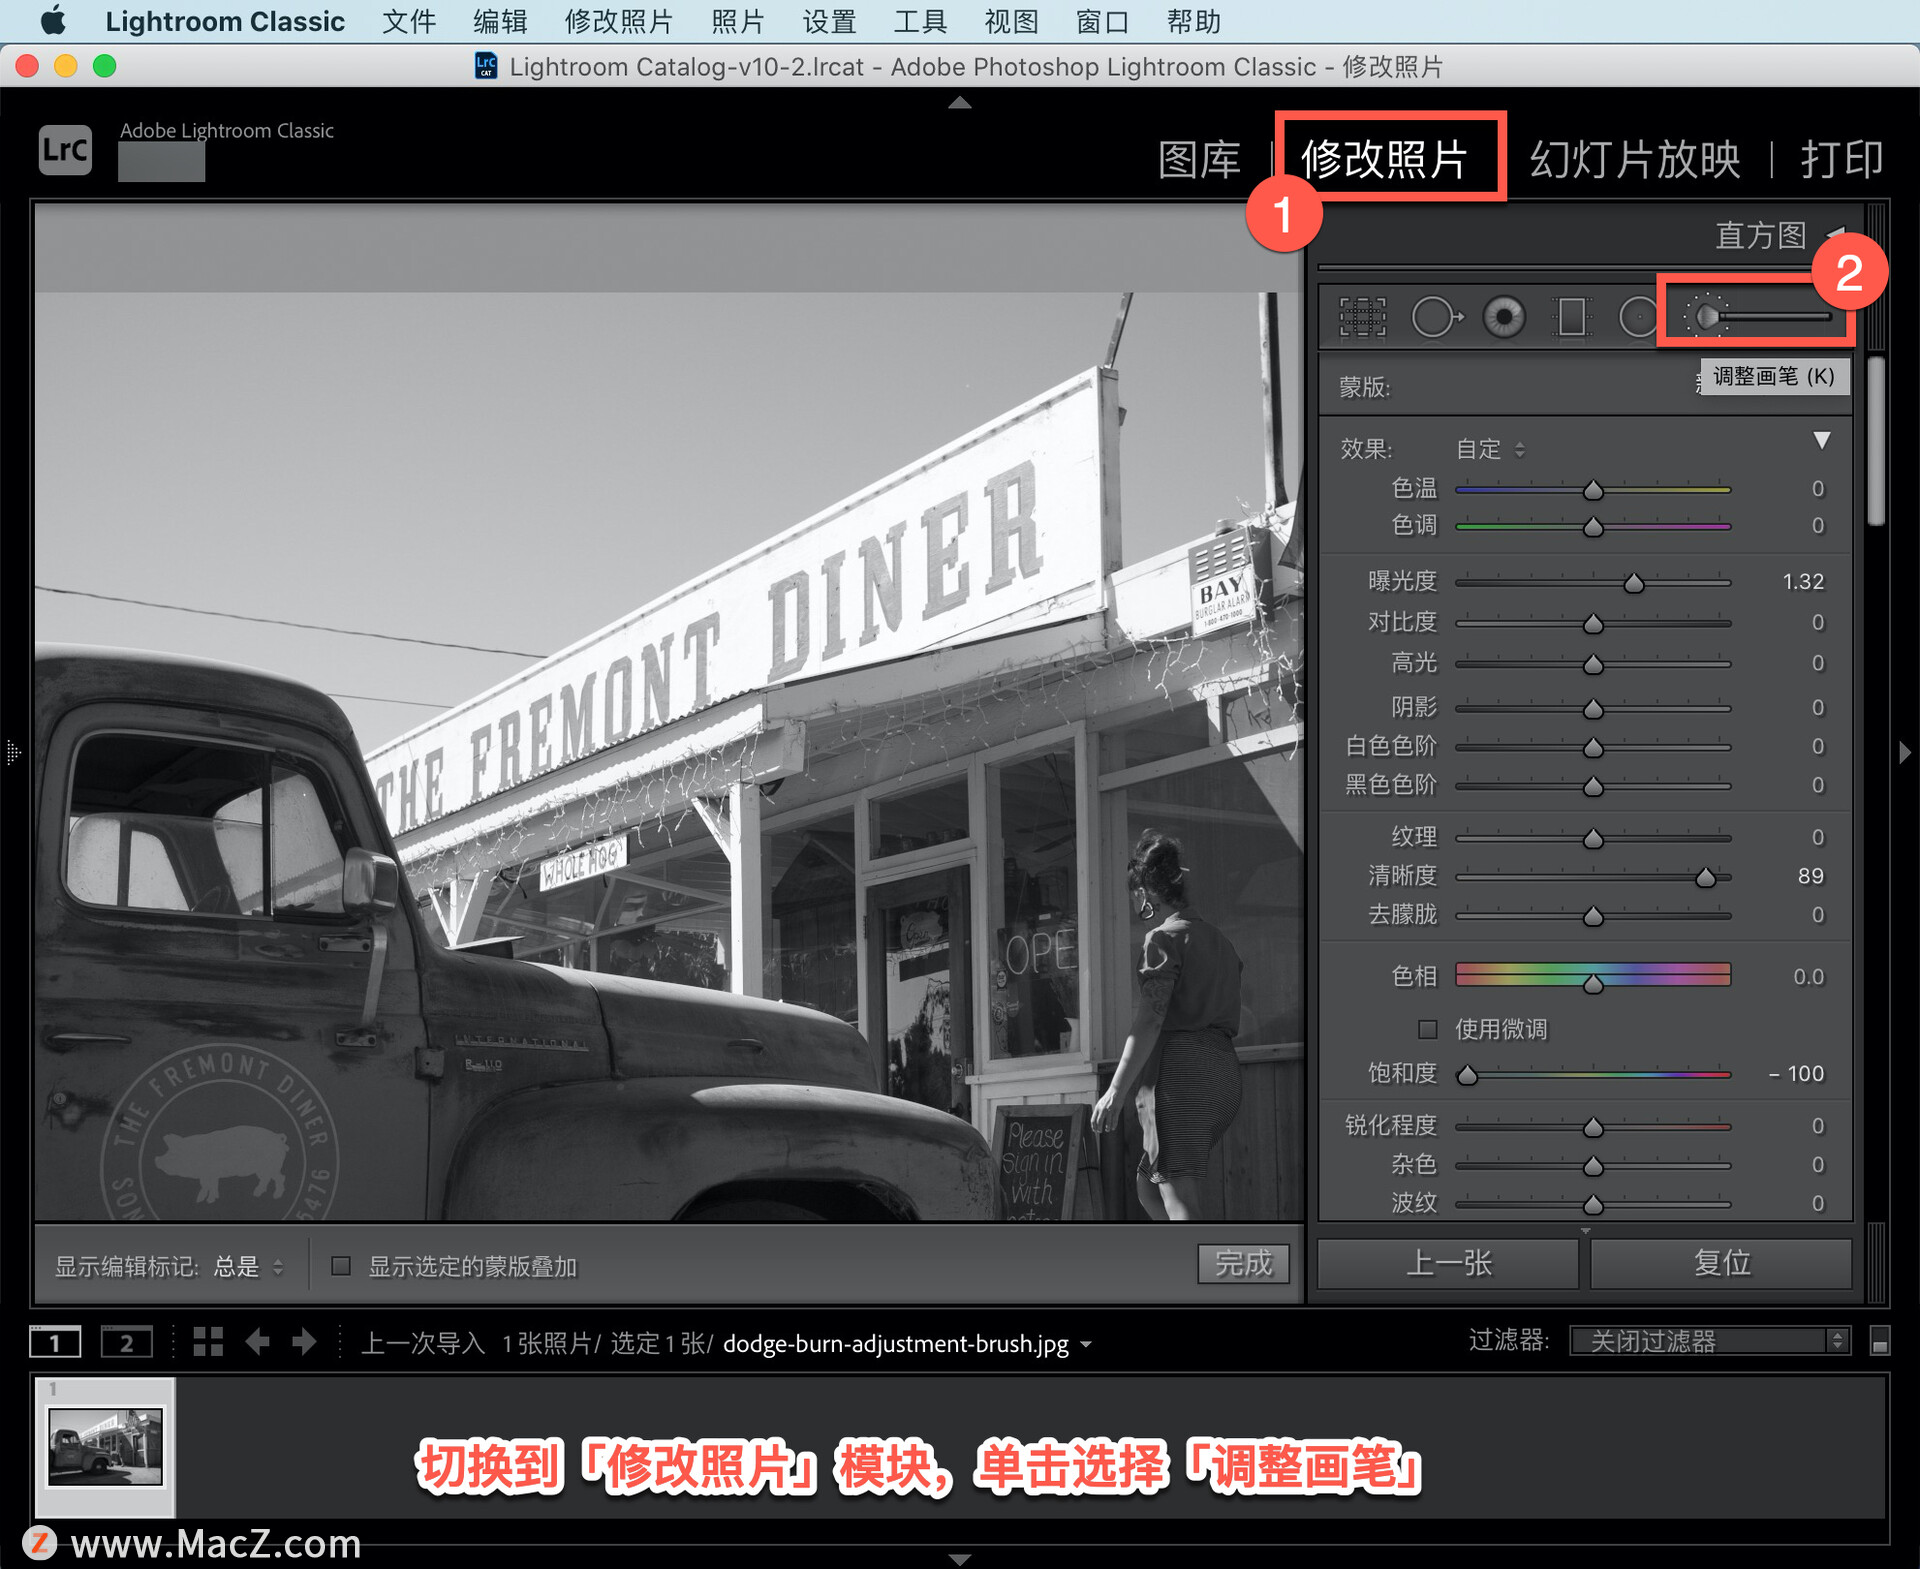Show left panel via left edge handle
The image size is (1920, 1569).
13,752
